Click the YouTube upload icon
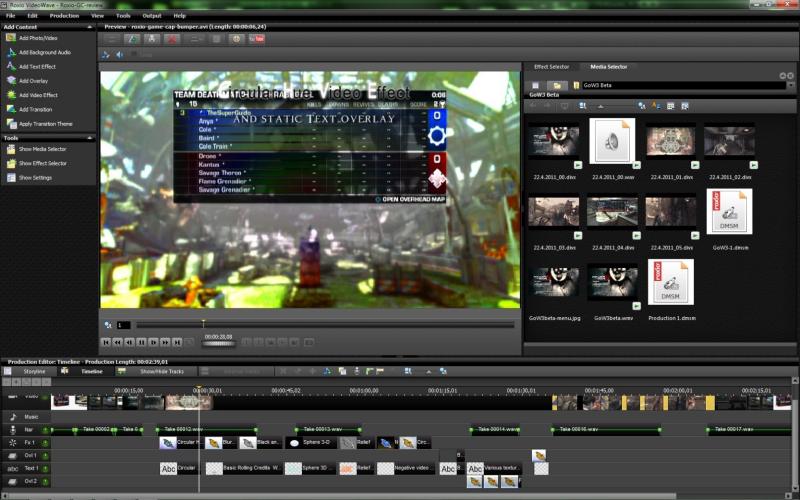The width and height of the screenshot is (800, 500). point(257,39)
